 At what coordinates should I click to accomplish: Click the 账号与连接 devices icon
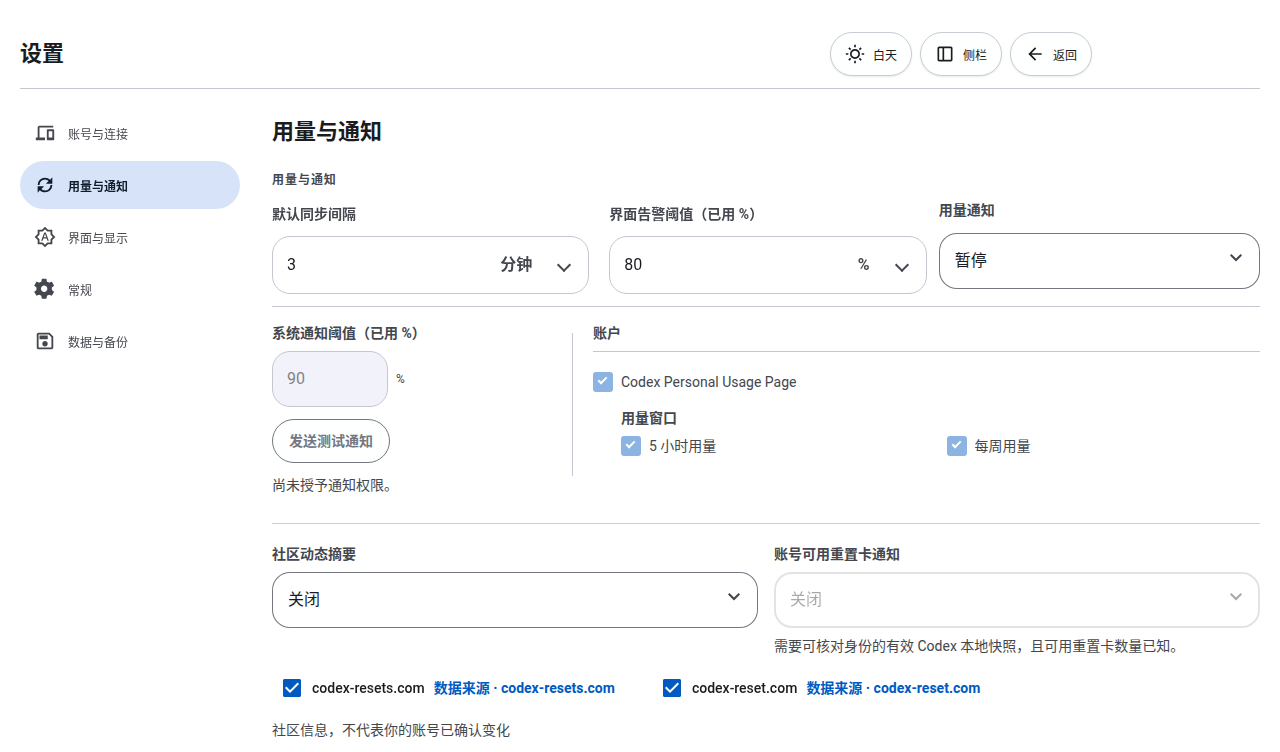click(44, 133)
